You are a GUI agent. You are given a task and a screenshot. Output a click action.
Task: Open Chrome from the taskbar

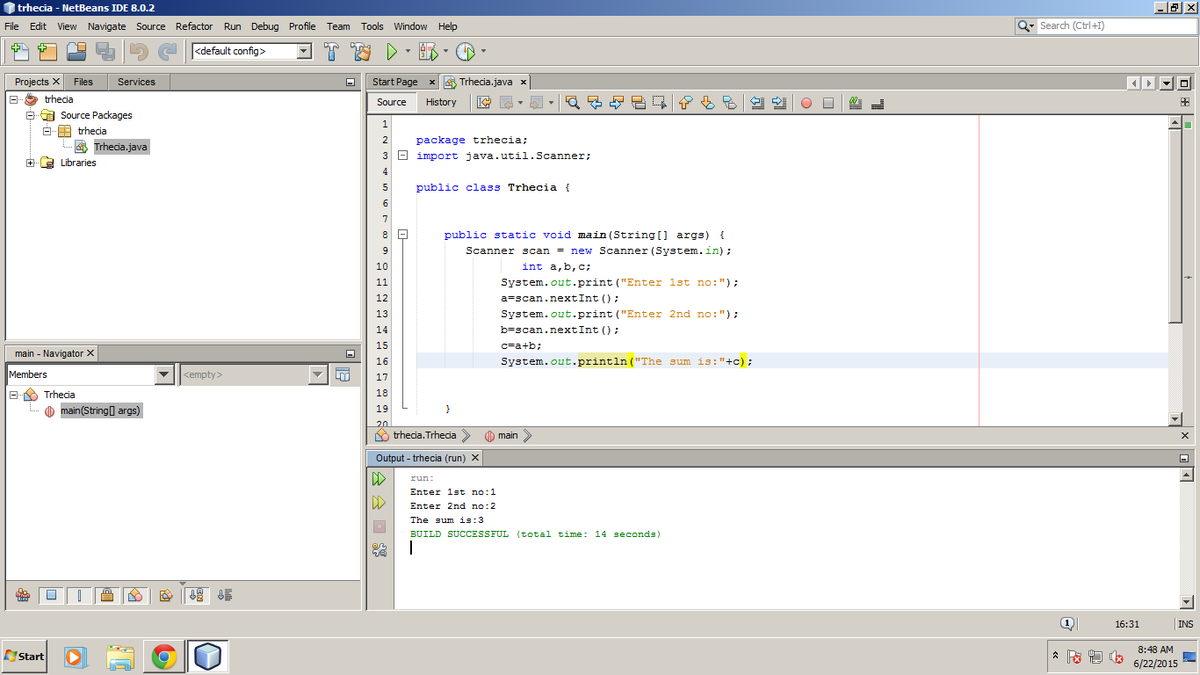(164, 657)
